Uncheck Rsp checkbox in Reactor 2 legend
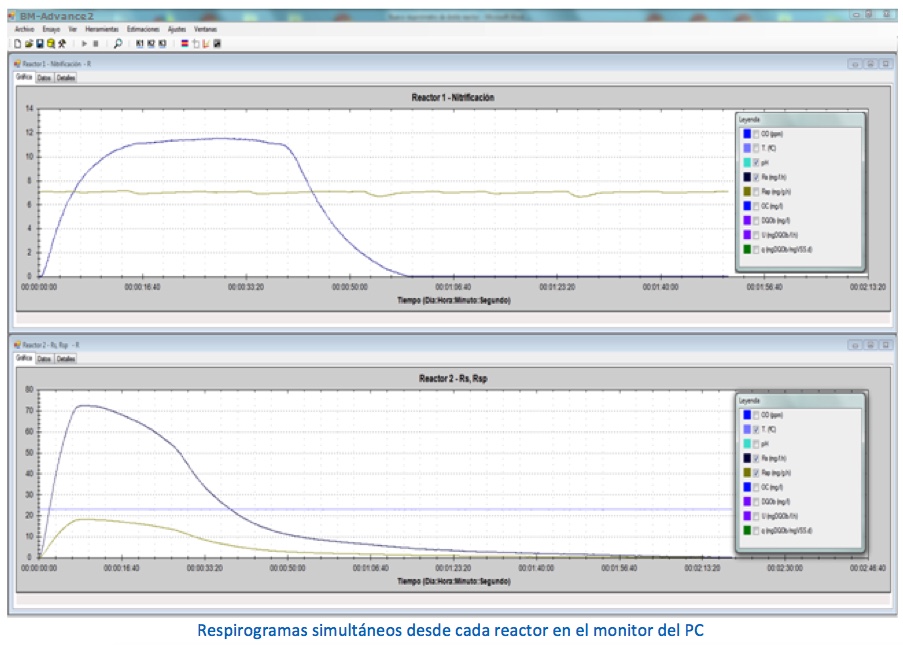This screenshot has height=645, width=903. [756, 473]
